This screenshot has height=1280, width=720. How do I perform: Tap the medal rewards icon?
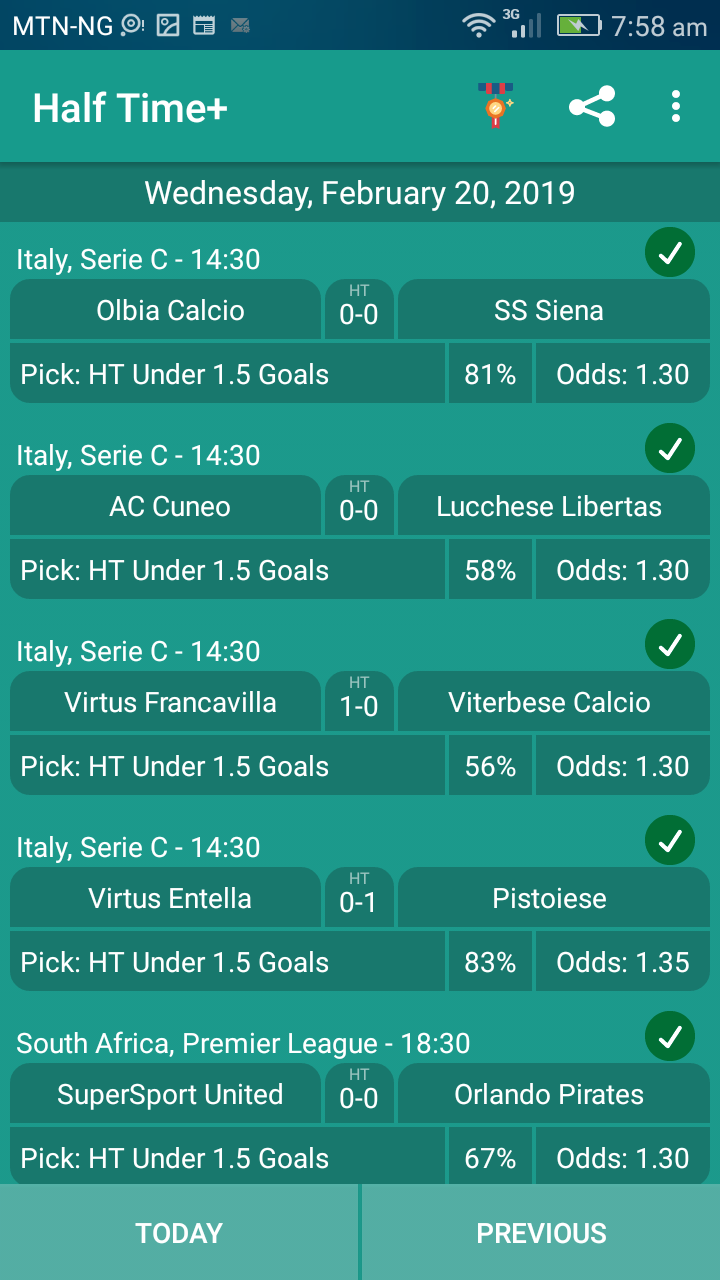496,106
